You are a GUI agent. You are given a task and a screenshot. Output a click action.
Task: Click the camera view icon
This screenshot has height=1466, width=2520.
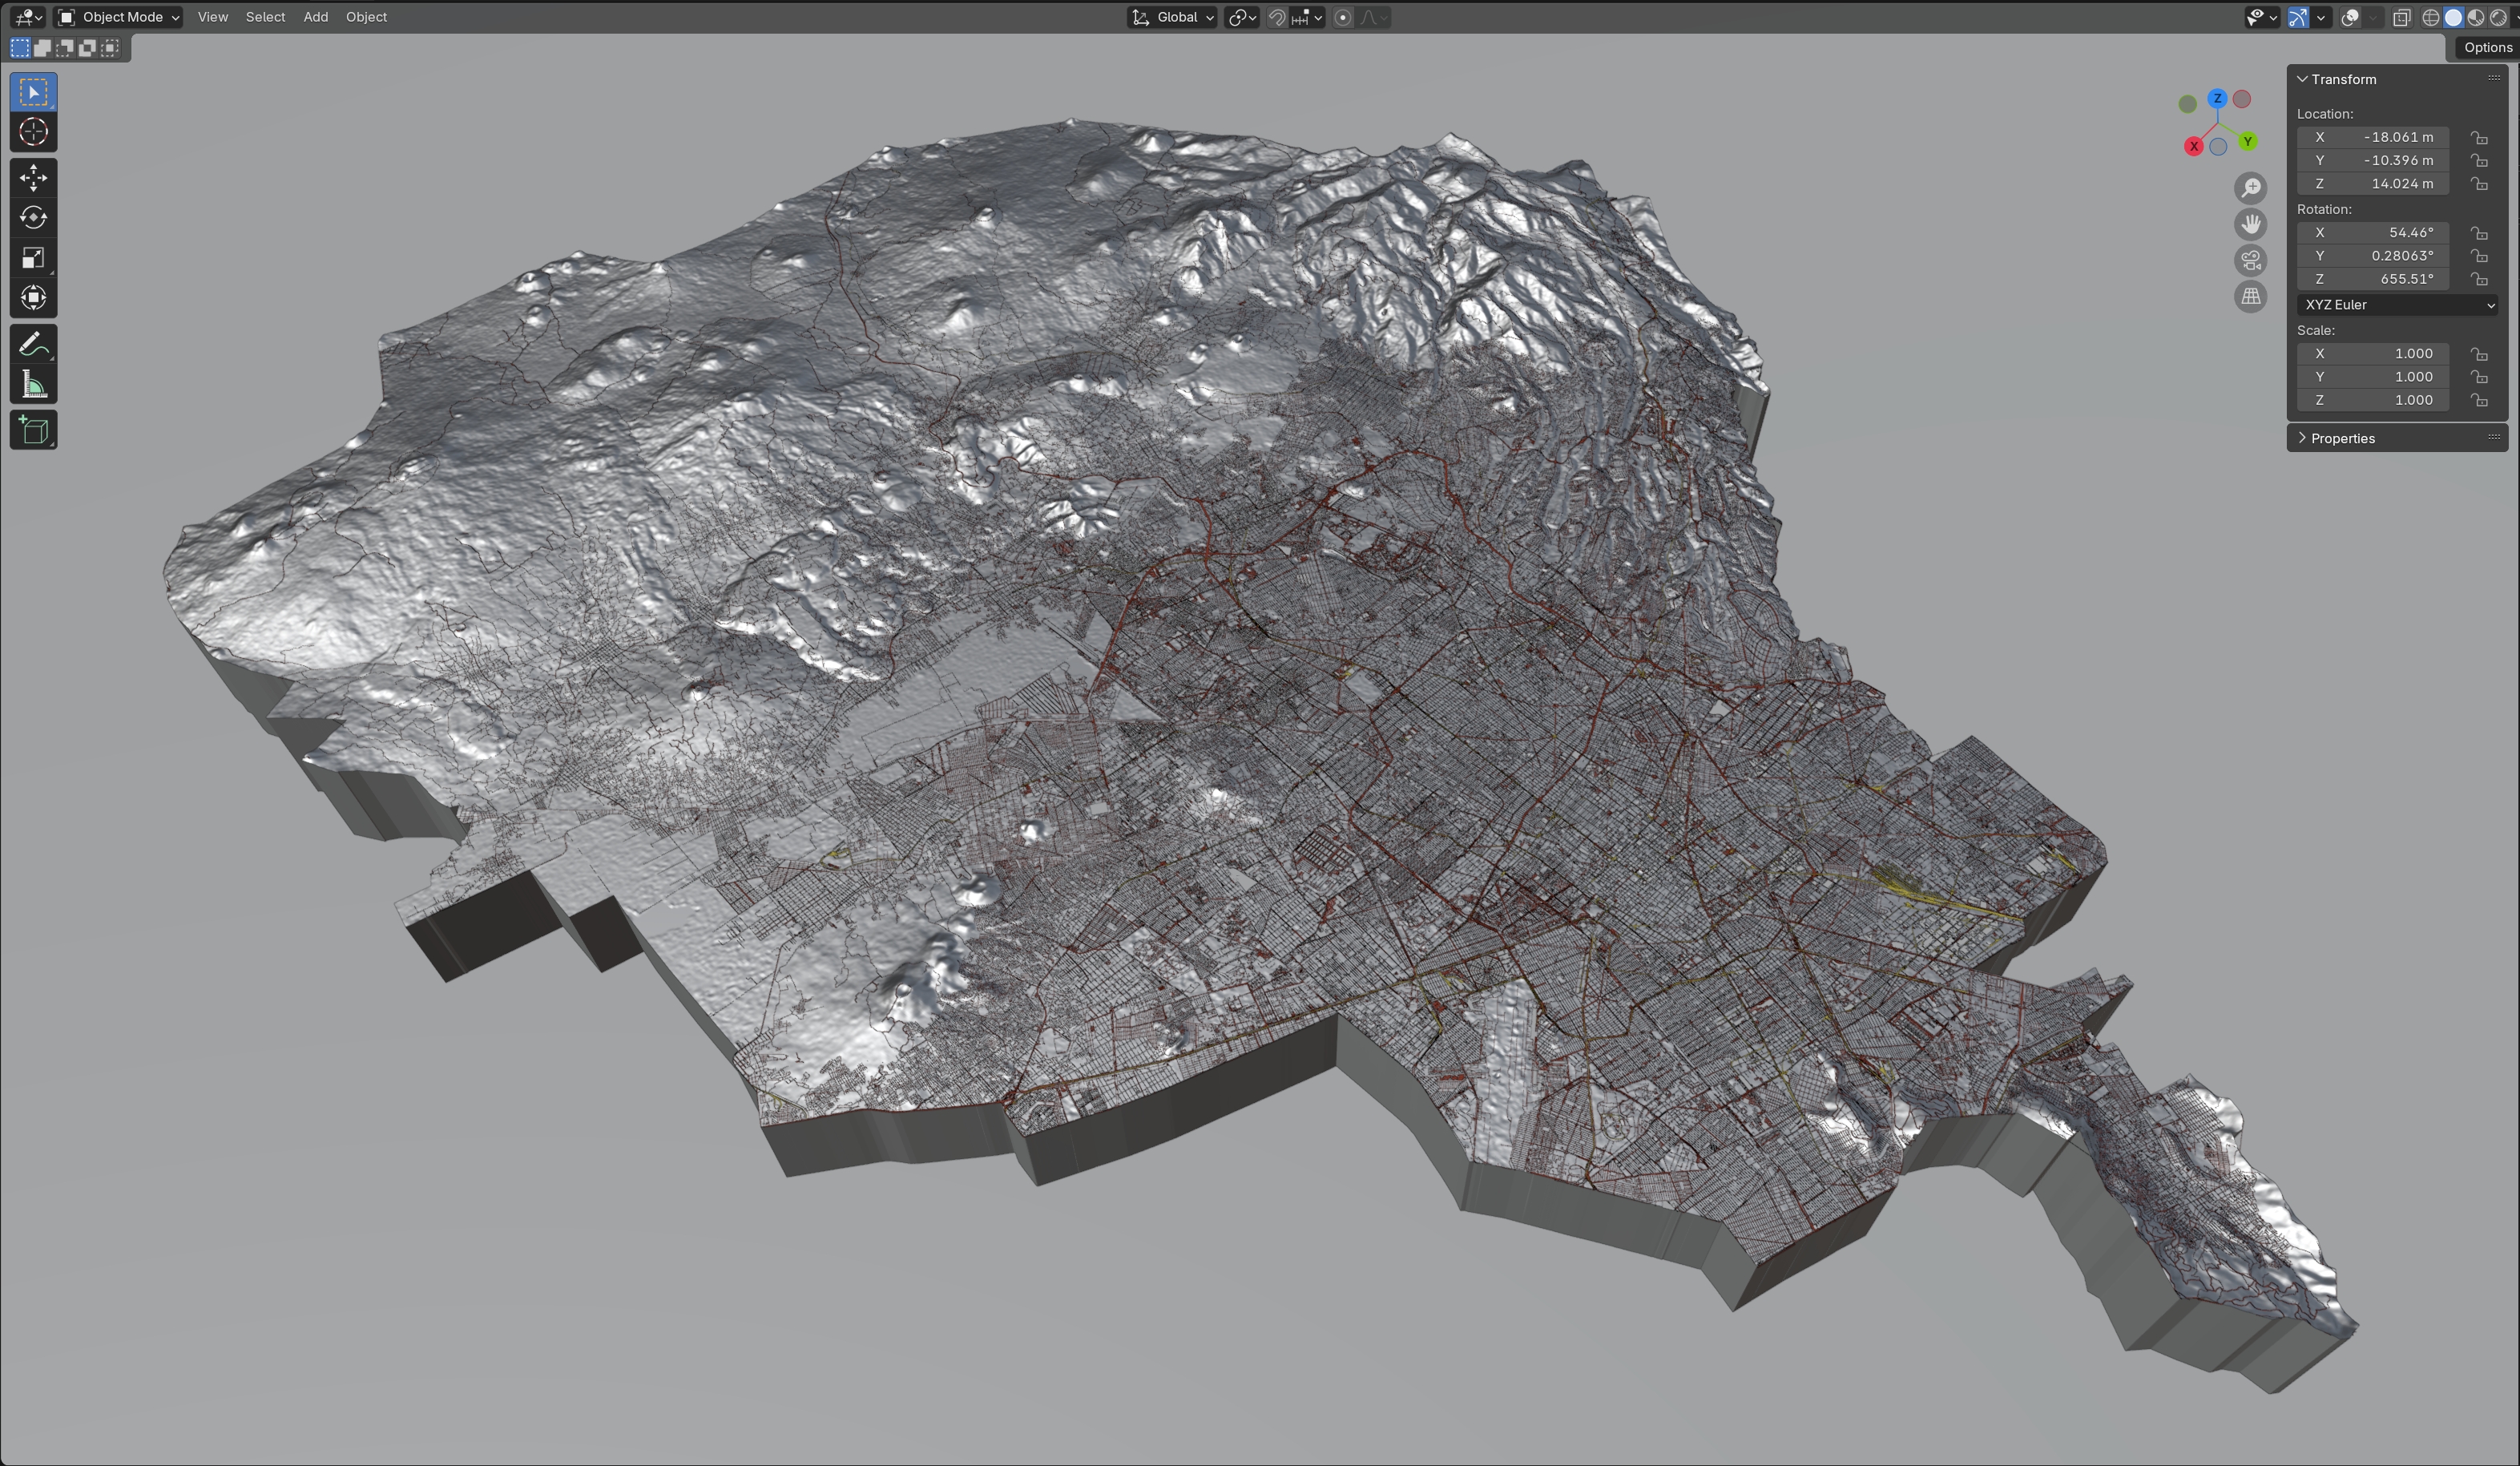[2250, 261]
